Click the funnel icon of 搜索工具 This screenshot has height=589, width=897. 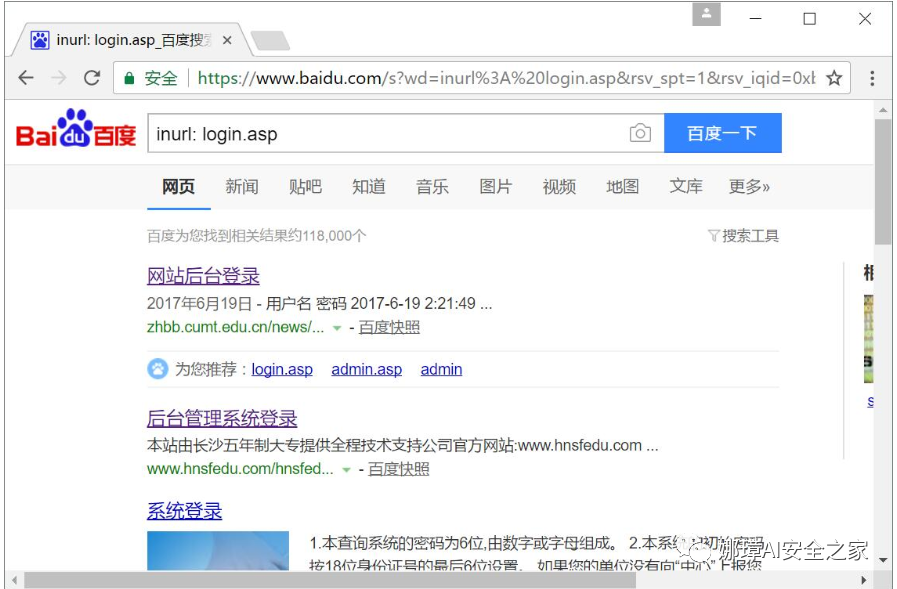tap(713, 236)
